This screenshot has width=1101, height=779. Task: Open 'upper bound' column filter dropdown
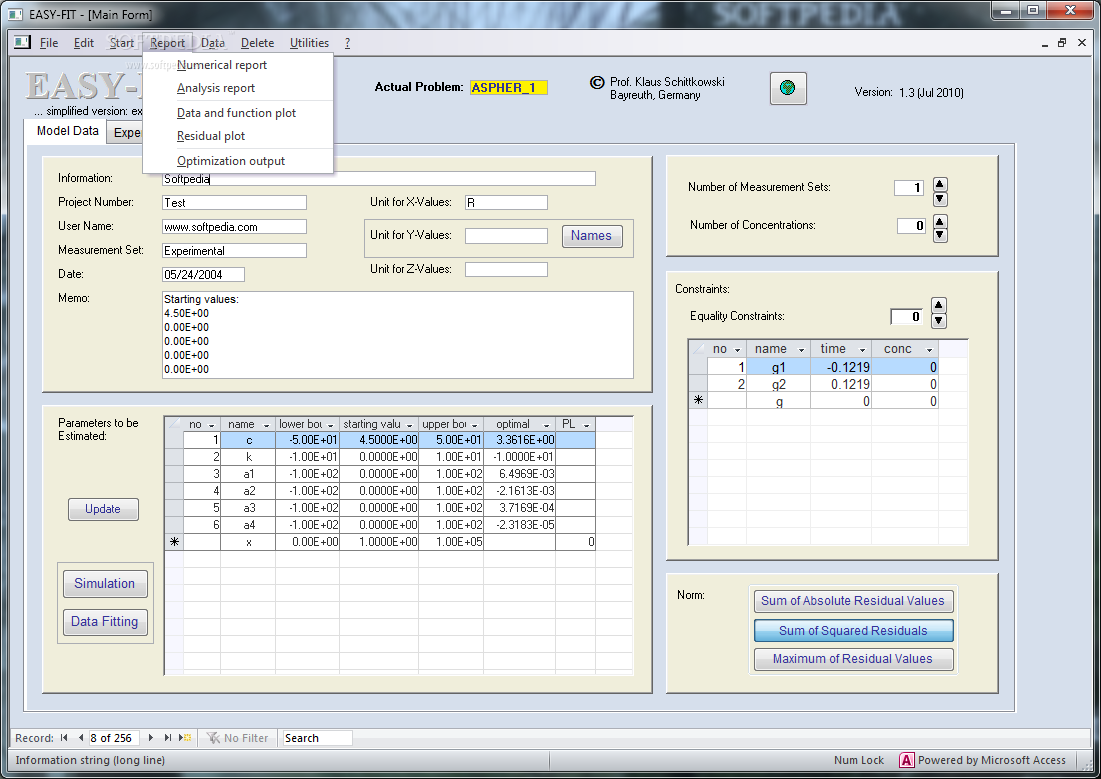[475, 425]
